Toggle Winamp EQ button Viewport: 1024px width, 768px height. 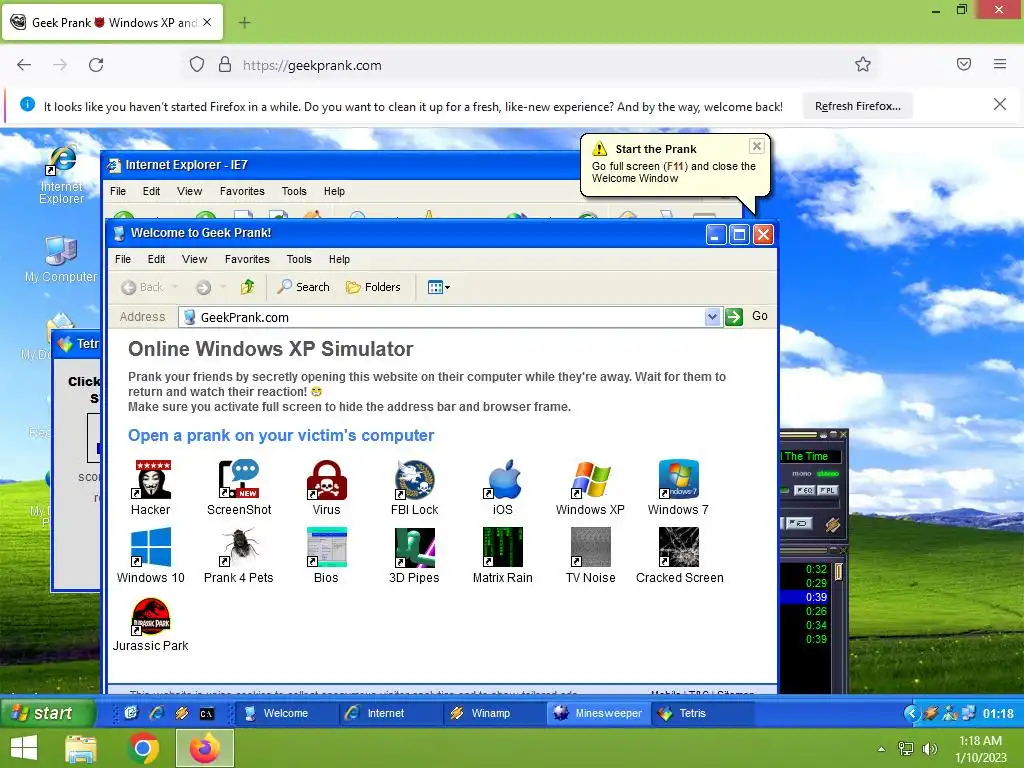[x=804, y=490]
